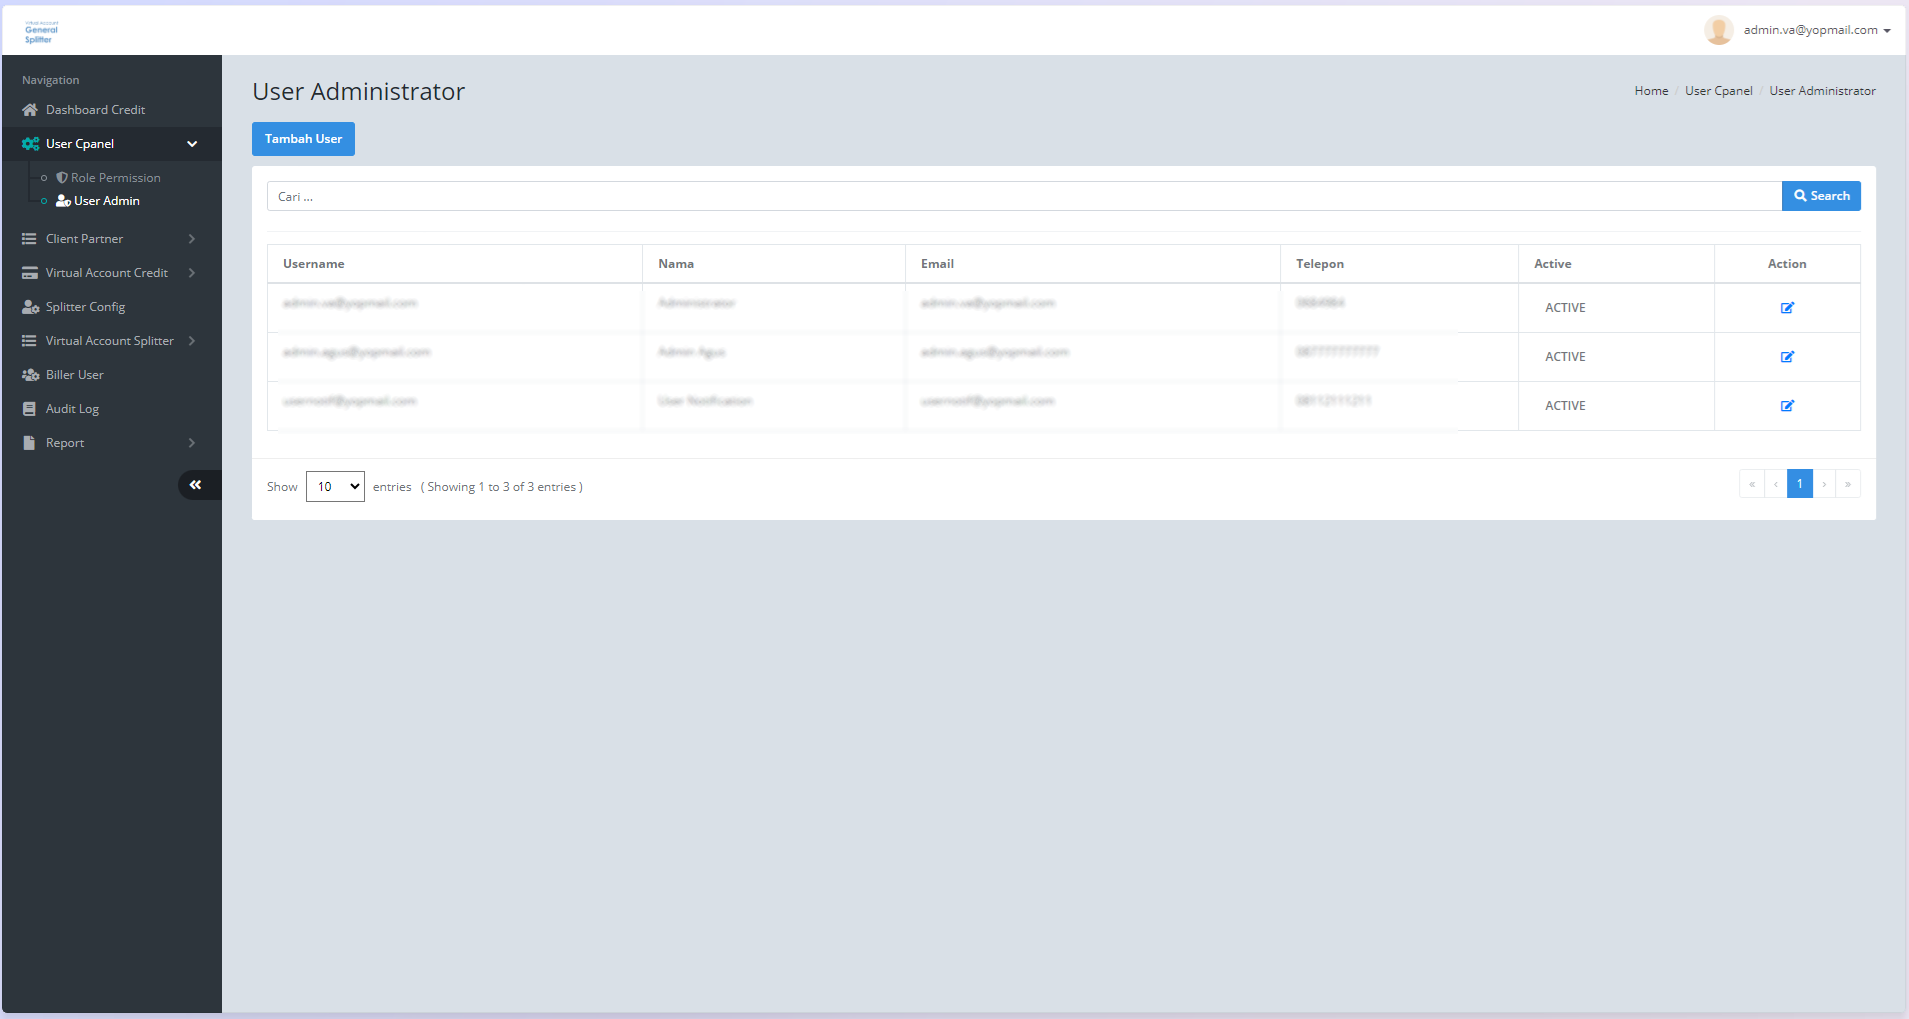Click the edit icon in the second user row
This screenshot has width=1909, height=1019.
click(1787, 357)
